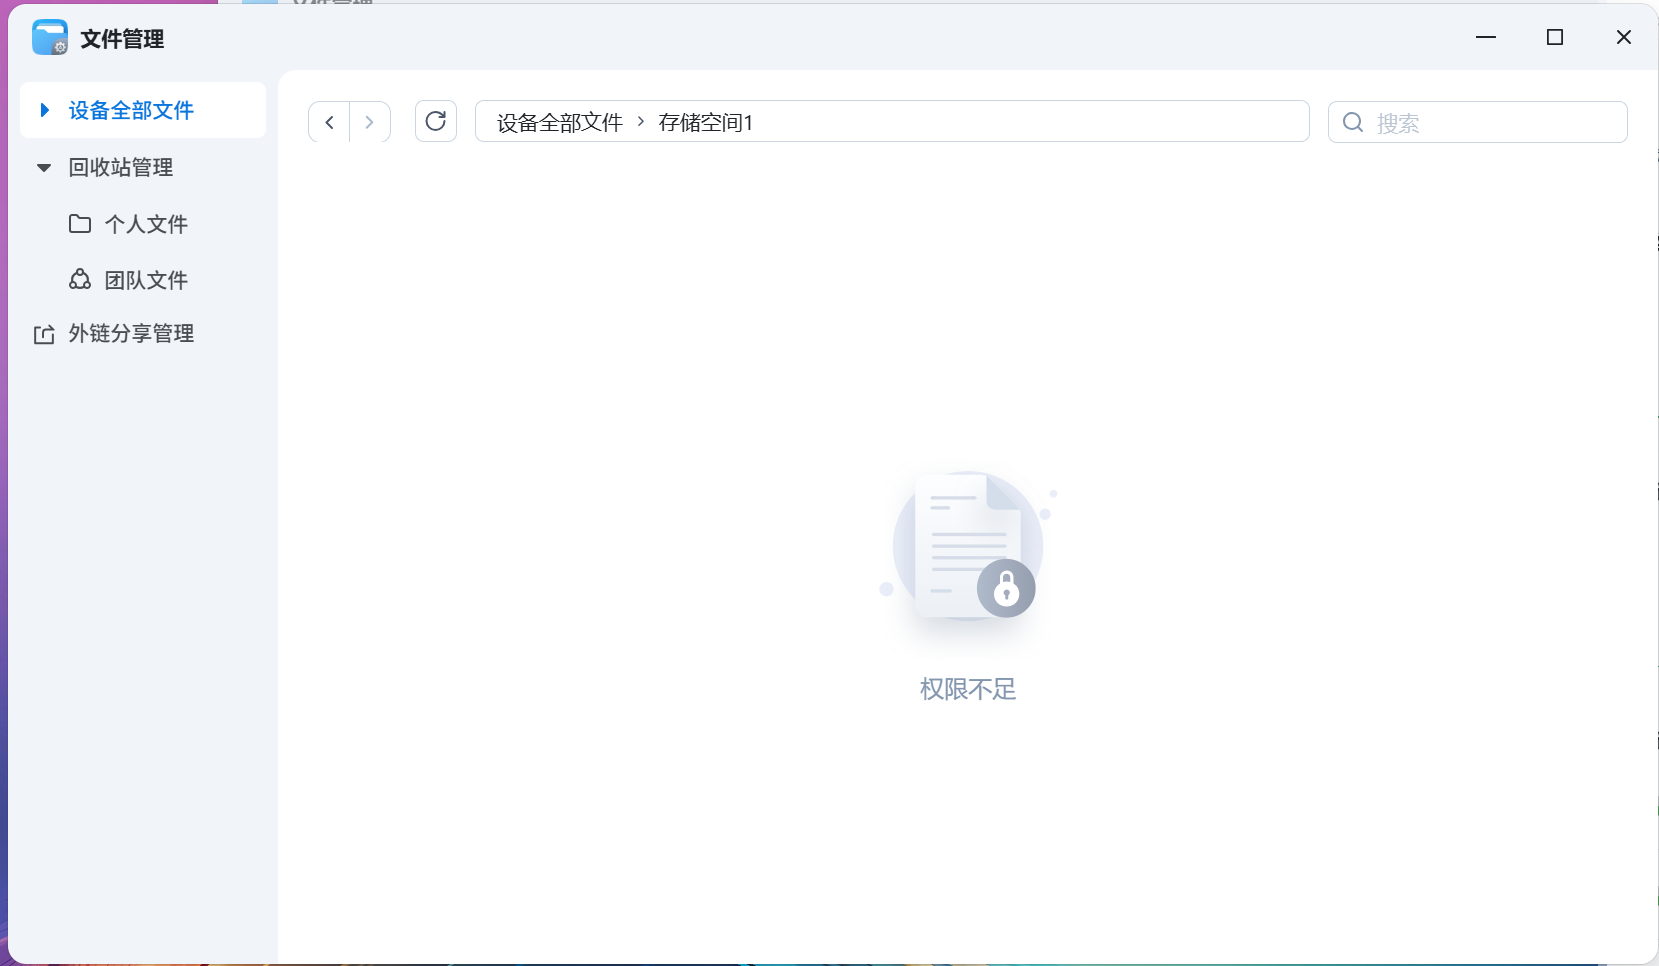Click the breadcrumb separator chevron
Screen dimensions: 1659x966
point(641,121)
